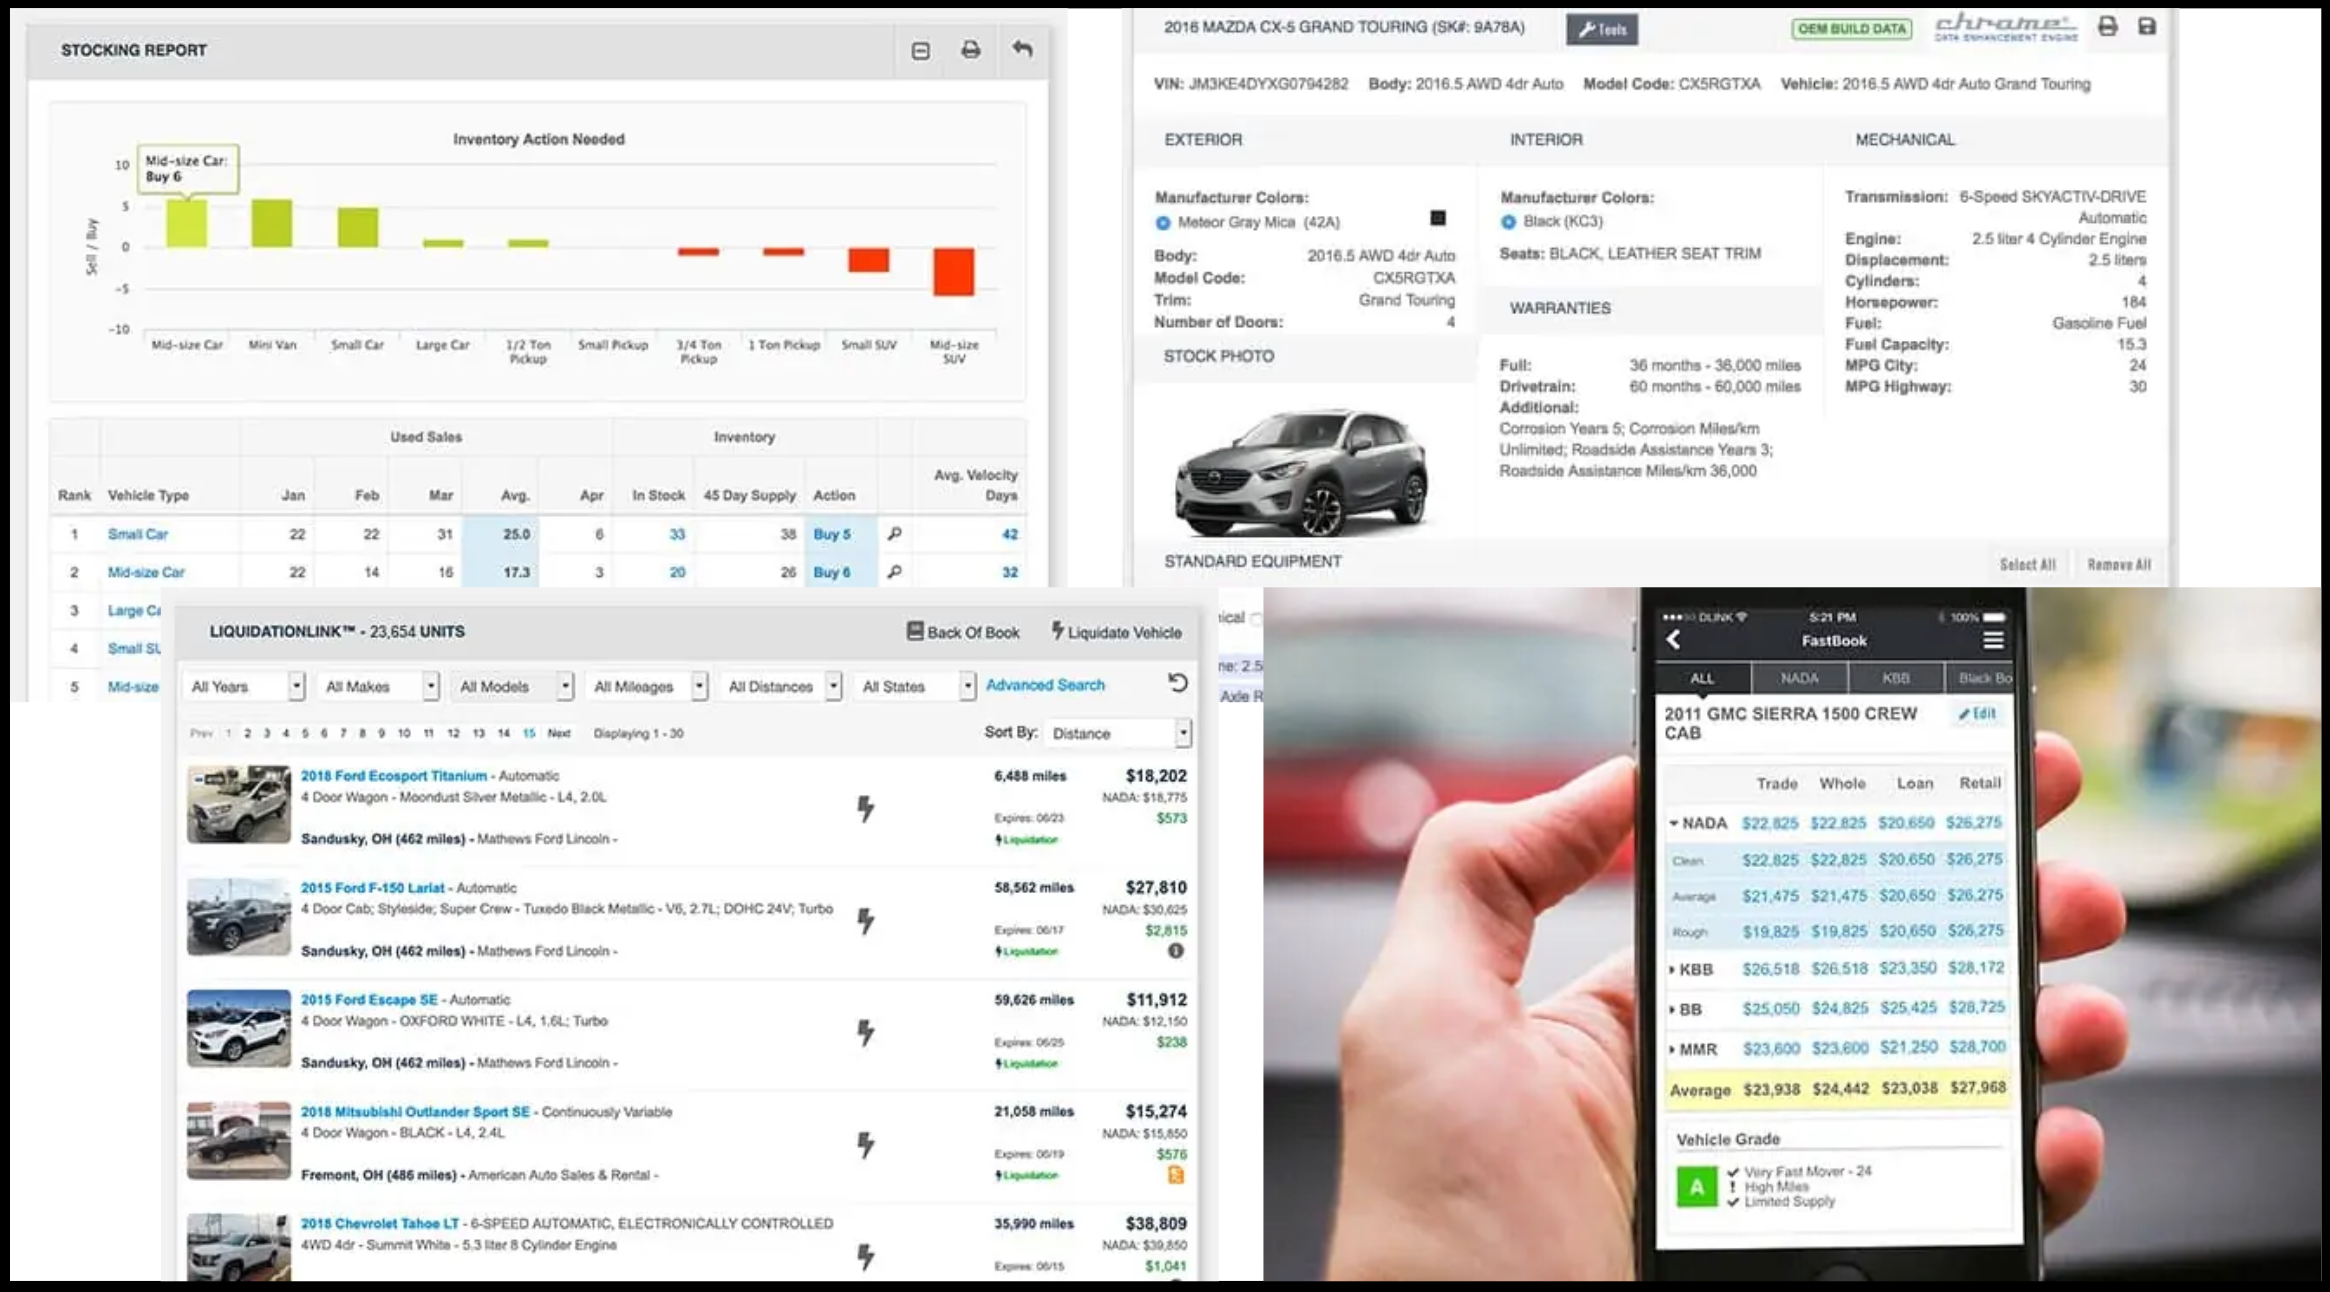Screen dimensions: 2330x1292
Task: Open the FastBook hamburger menu on phone
Action: pos(1993,640)
